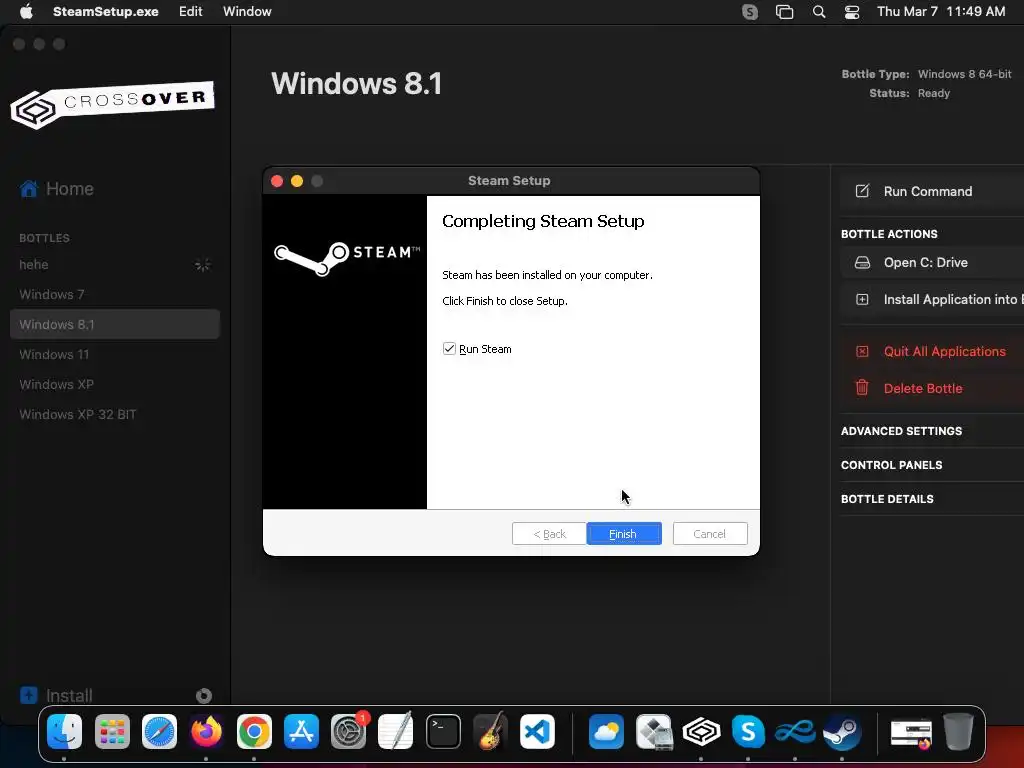This screenshot has height=768, width=1024.
Task: Select the Windows 8.1 bottle
Action: coord(115,325)
